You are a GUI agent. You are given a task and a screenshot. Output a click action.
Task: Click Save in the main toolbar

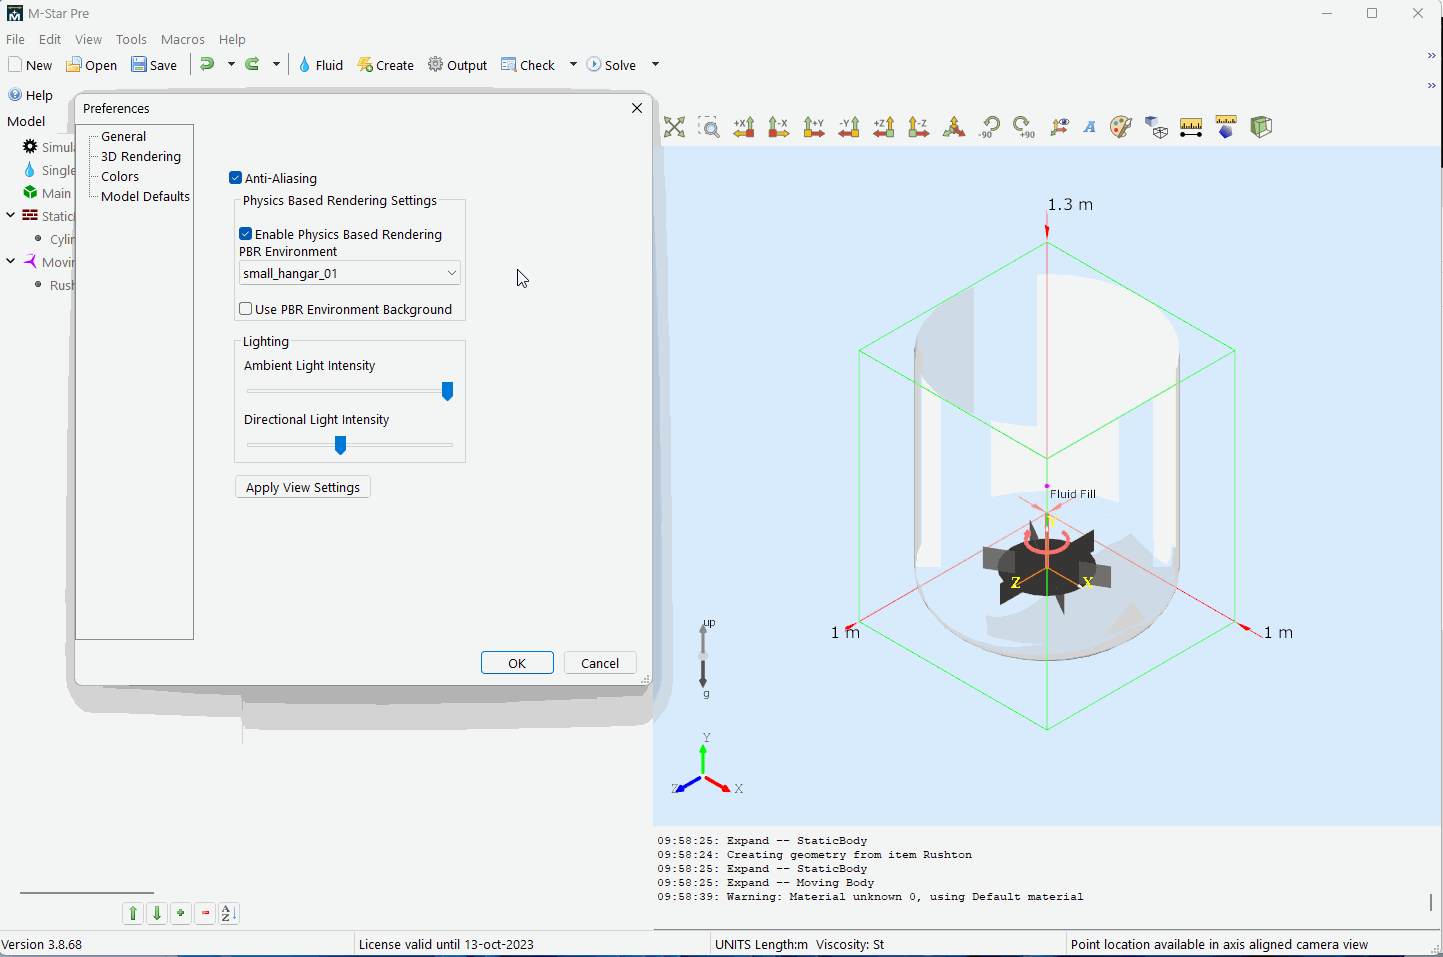click(x=154, y=65)
